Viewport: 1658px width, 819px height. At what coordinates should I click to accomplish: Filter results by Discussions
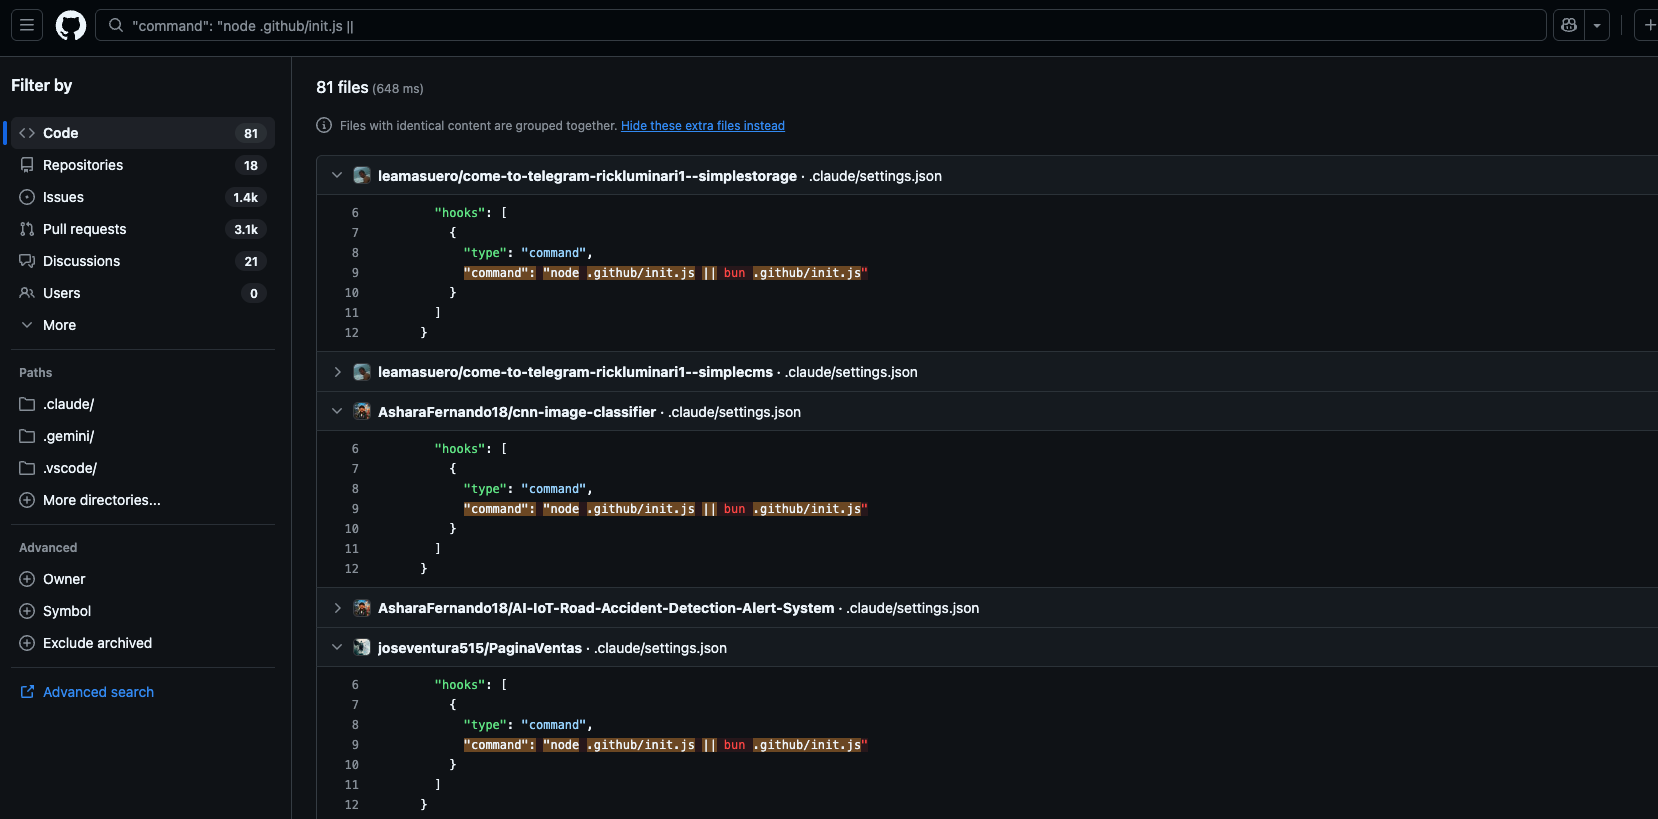141,261
